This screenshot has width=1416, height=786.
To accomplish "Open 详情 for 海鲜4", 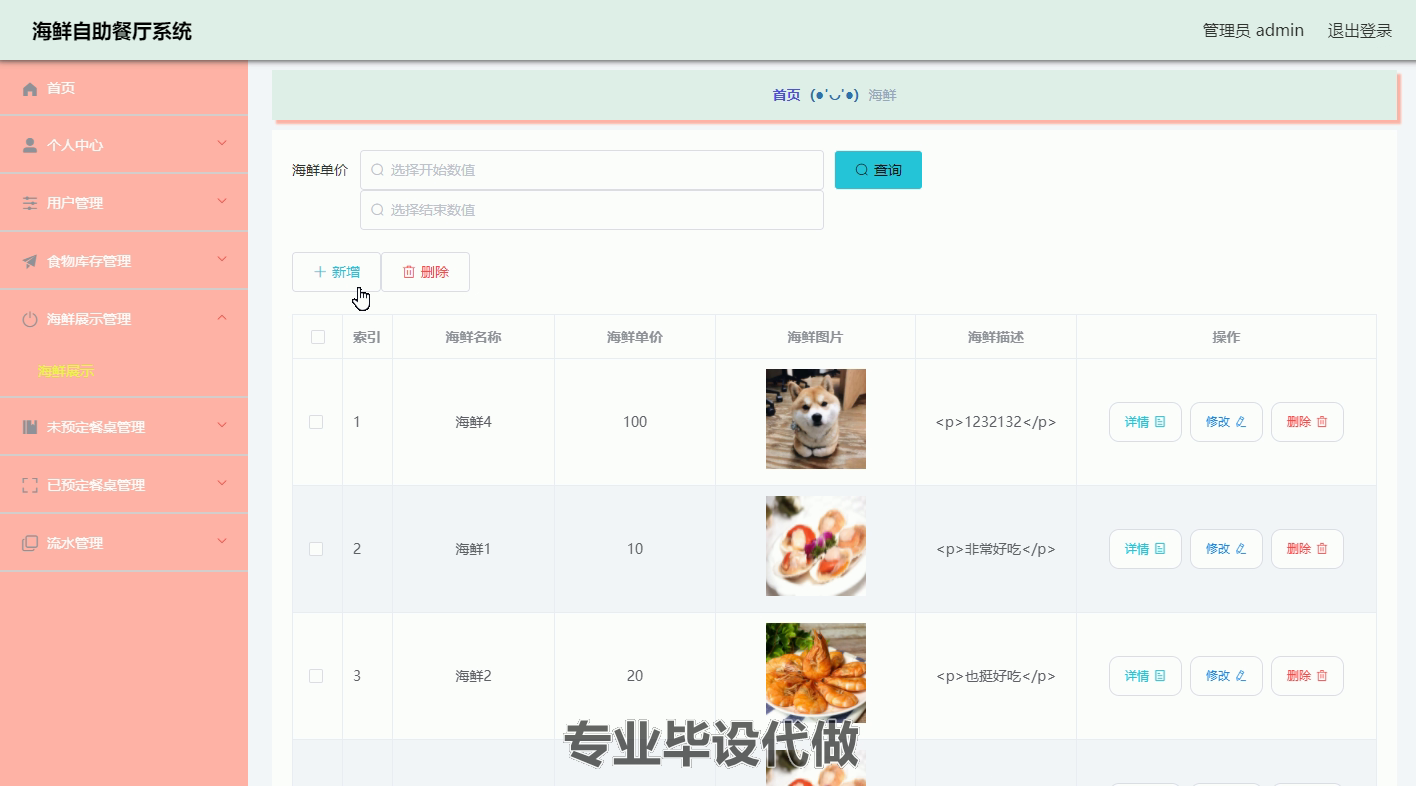I will [x=1145, y=422].
